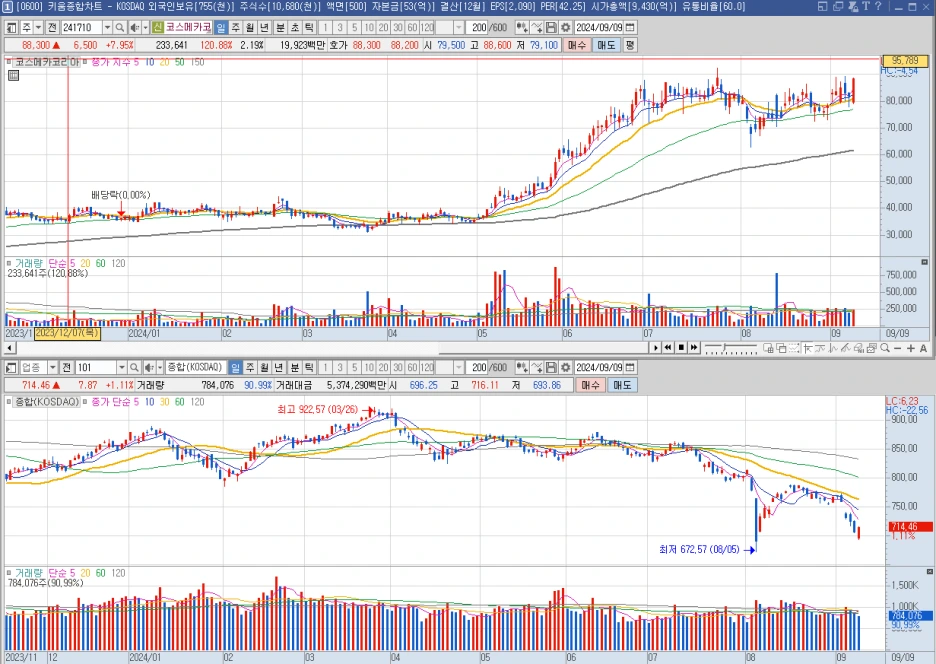
Task: Select the daily 일 period in top chart
Action: click(x=221, y=27)
